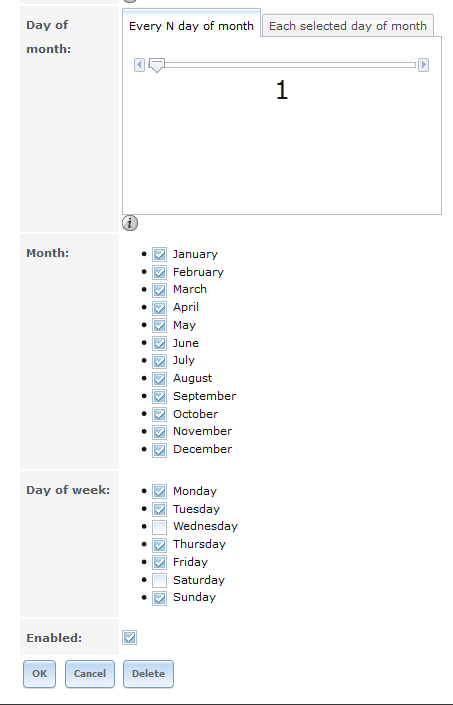Check the Saturday checkbox
This screenshot has height=705, width=453.
coord(160,580)
